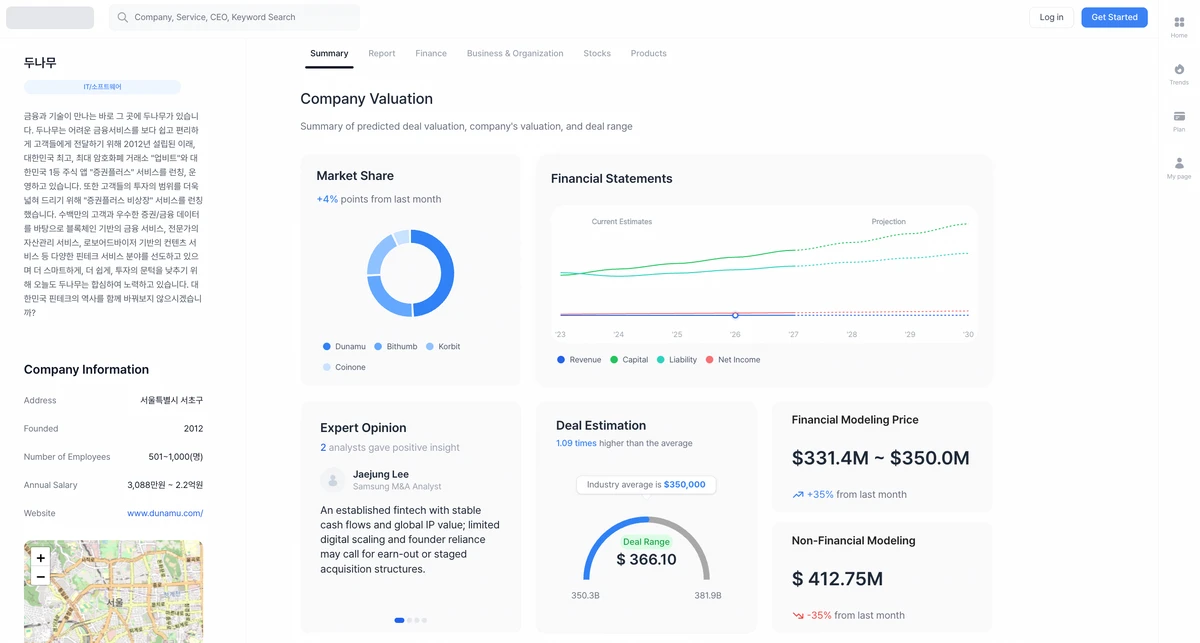Screen dimensions: 1200x643
Task: Click the downward trend arrow icon
Action: pyautogui.click(x=798, y=615)
